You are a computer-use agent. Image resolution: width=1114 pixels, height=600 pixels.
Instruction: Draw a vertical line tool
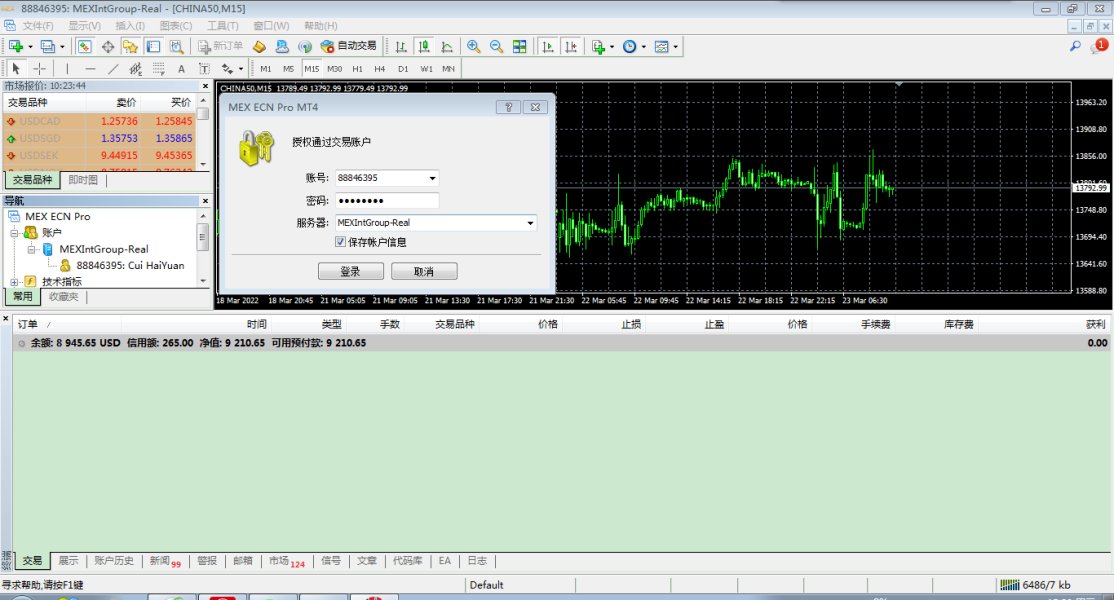tap(67, 69)
